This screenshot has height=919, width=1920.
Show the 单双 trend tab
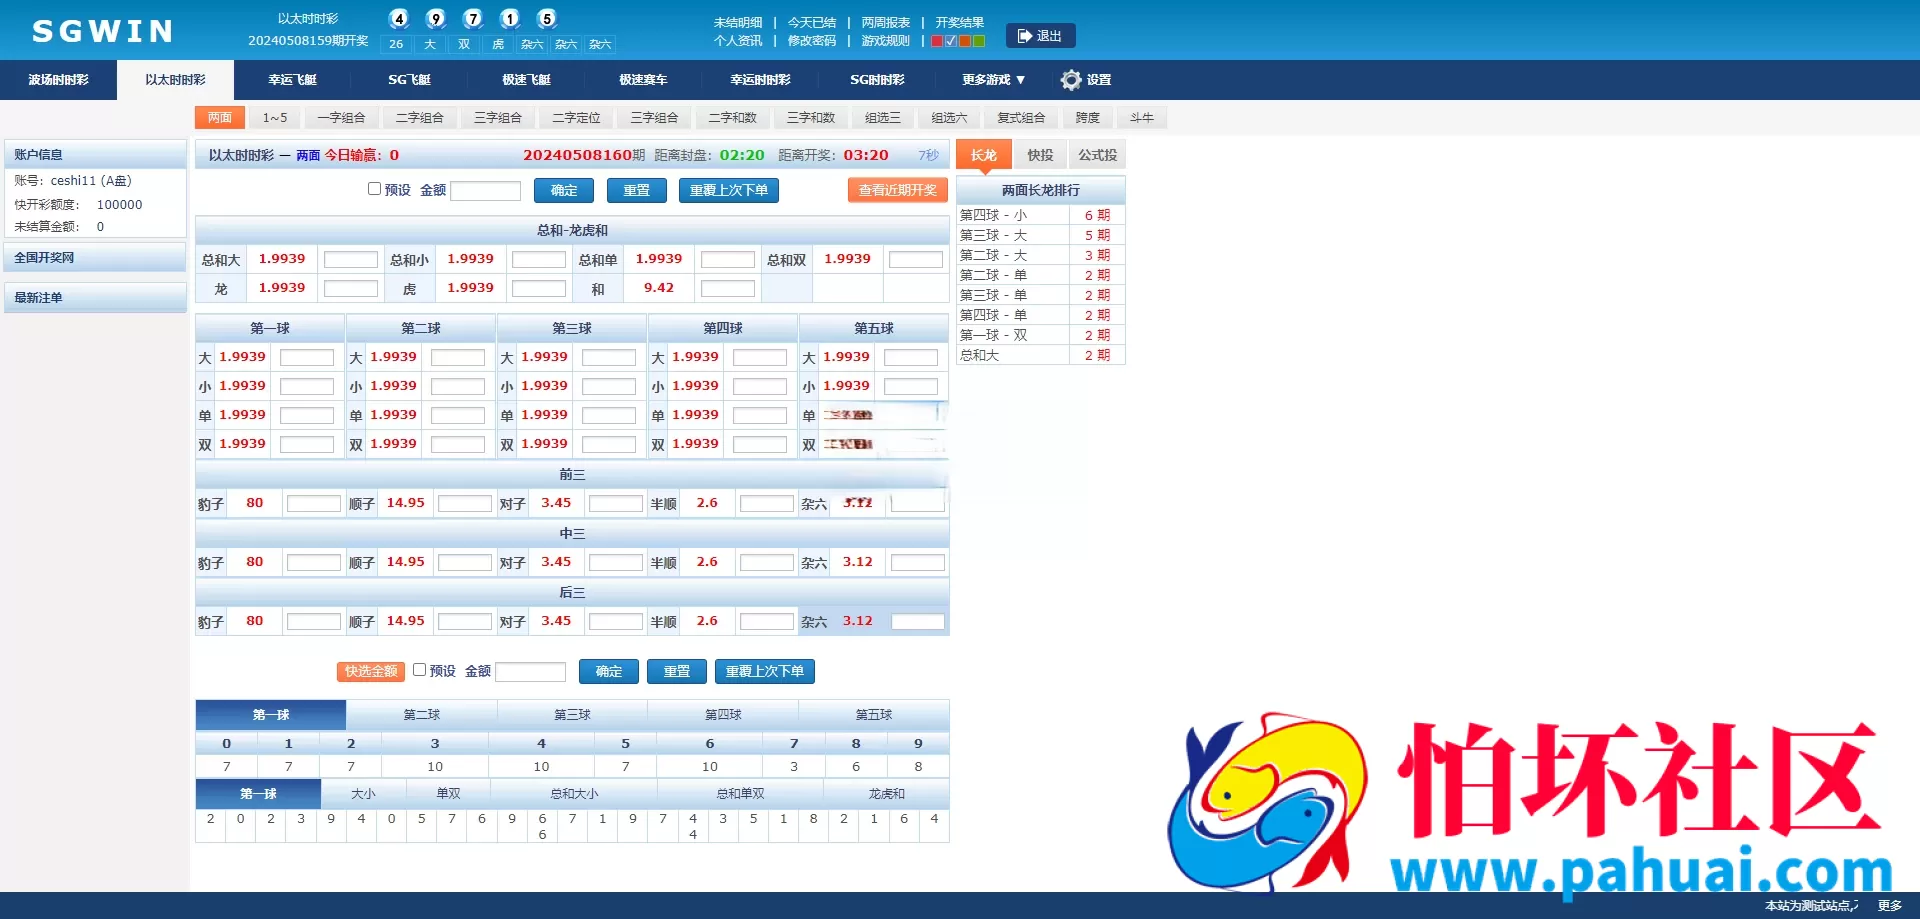tap(448, 794)
